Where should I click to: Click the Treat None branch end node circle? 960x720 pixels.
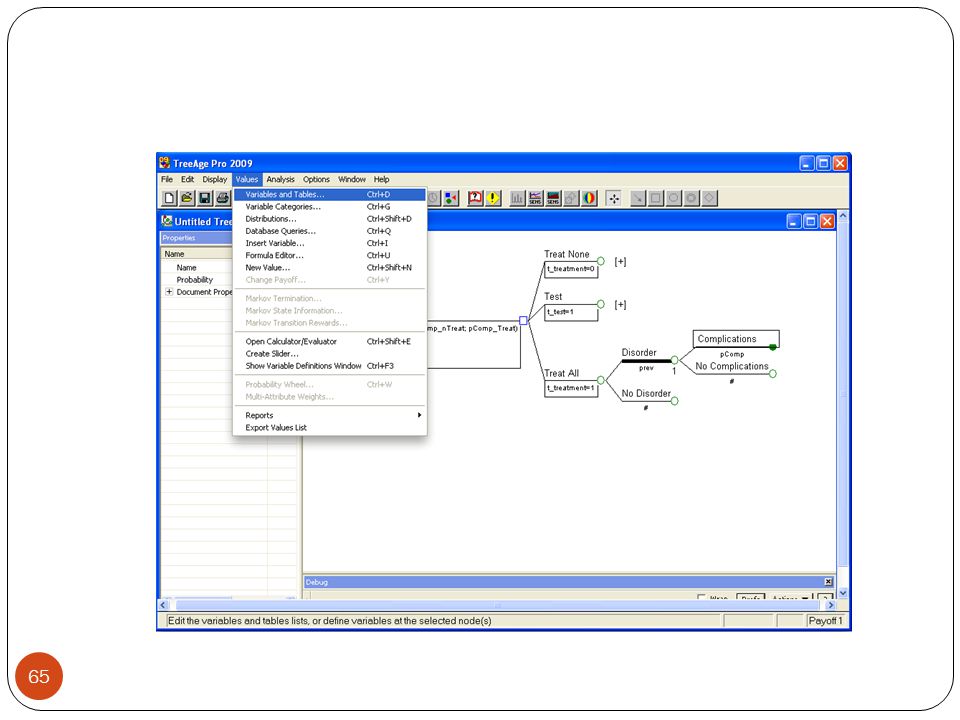pyautogui.click(x=601, y=261)
